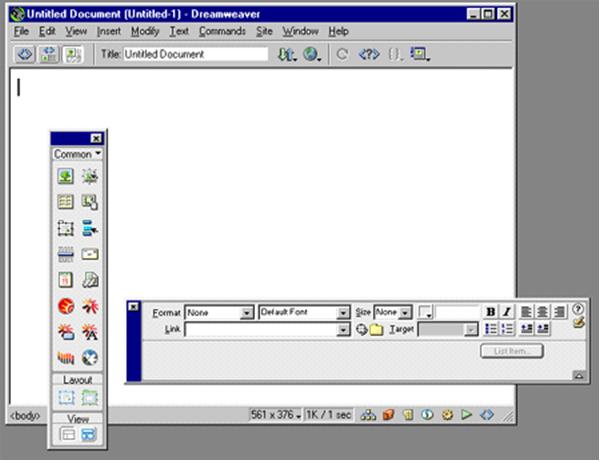This screenshot has height=461, width=600.
Task: Open Reference panel icon in toolbar
Action: point(369,54)
